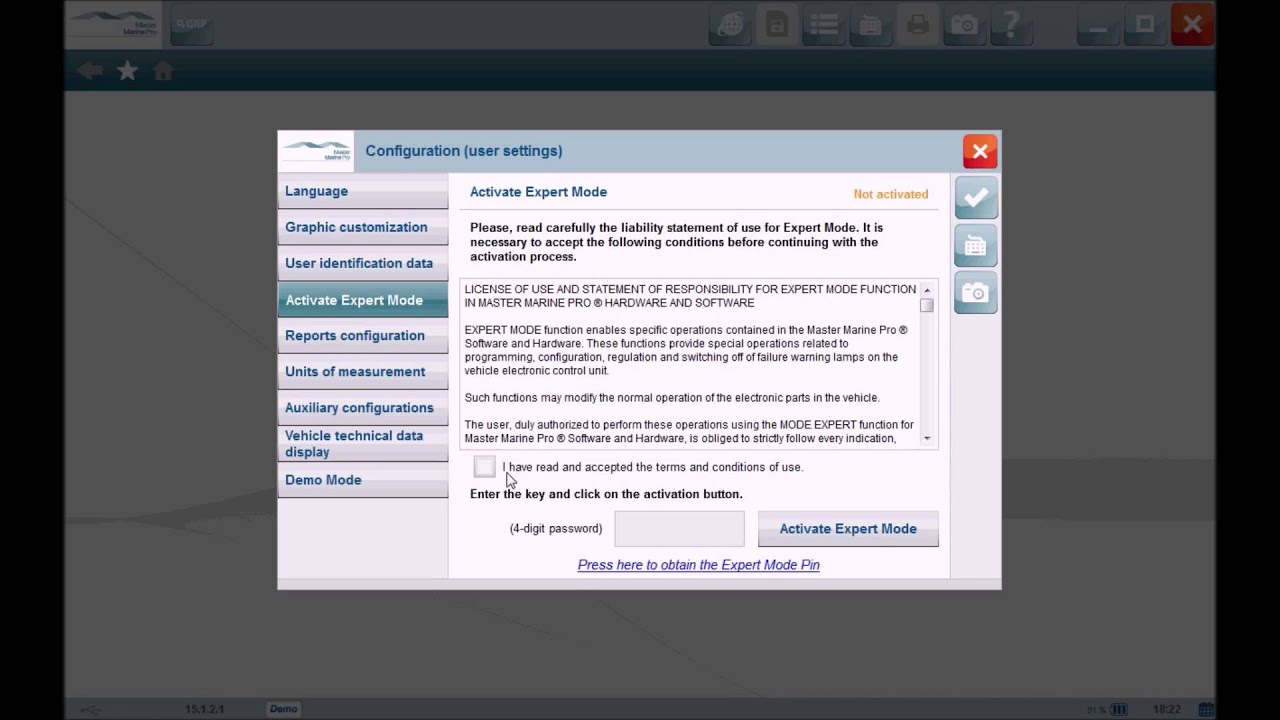
Task: Click the Activate Expert Mode button
Action: (848, 529)
